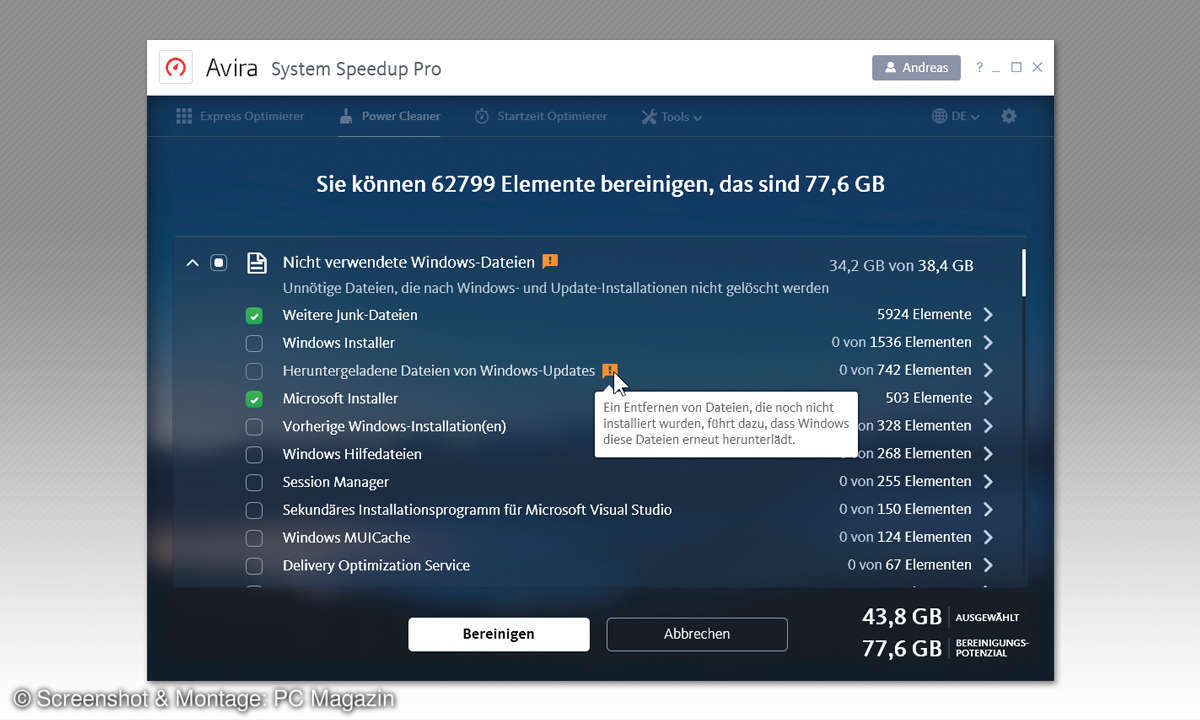Expand arrow for Windows Hilfedateien row
This screenshot has width=1200, height=720.
(x=988, y=453)
